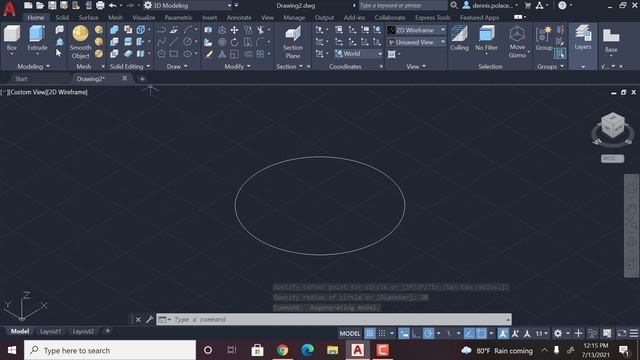Expand the Modify panel

[x=237, y=66]
